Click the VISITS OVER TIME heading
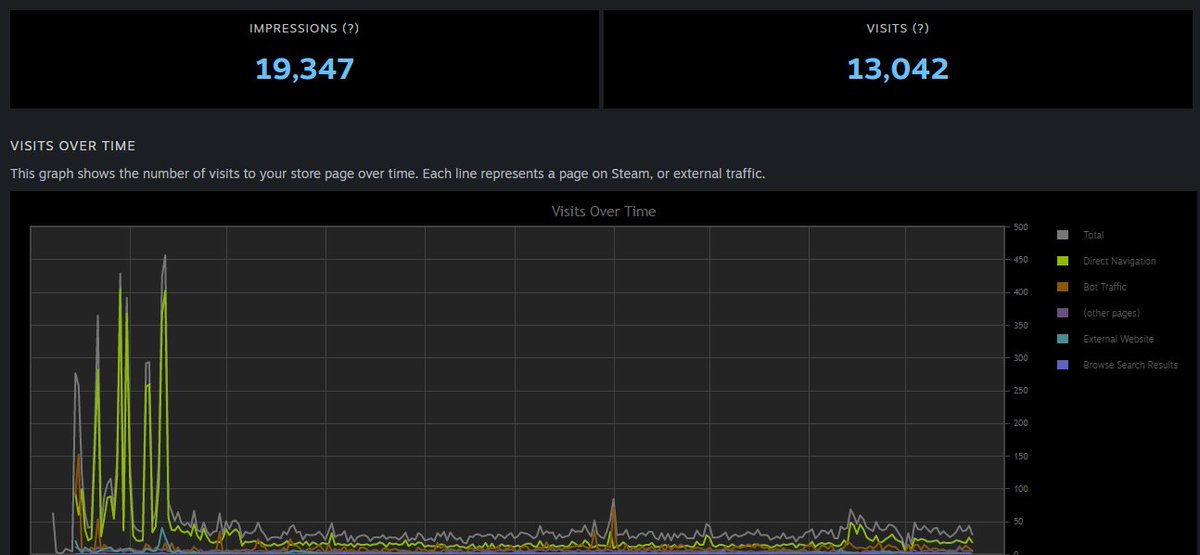Image resolution: width=1200 pixels, height=555 pixels. click(x=73, y=146)
